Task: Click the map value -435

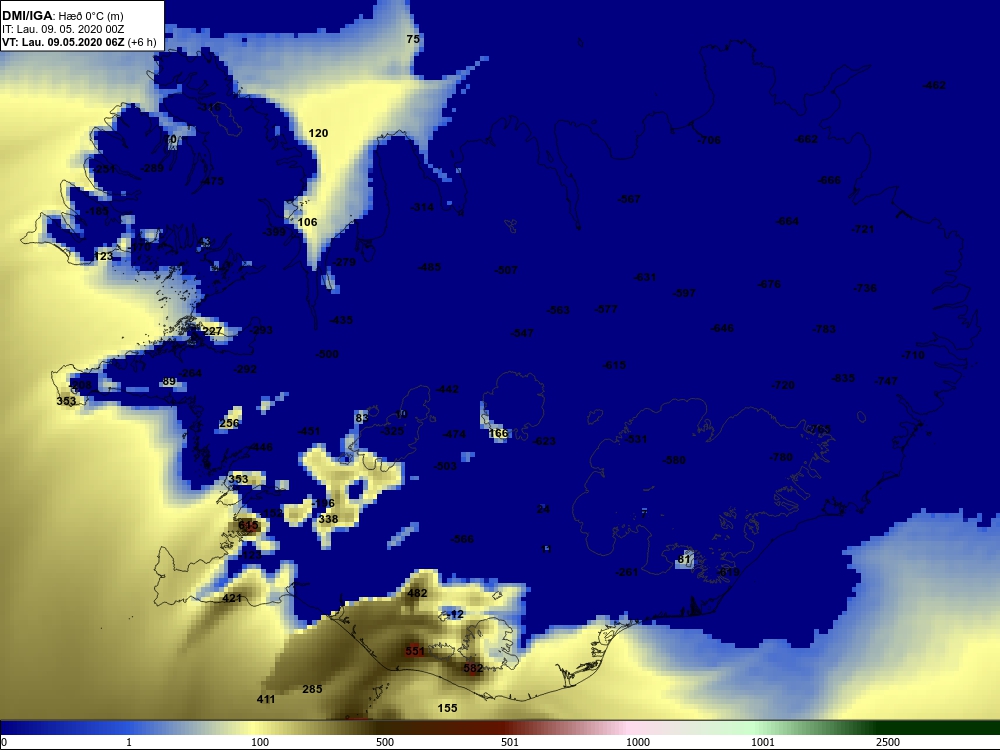Action: click(x=341, y=320)
